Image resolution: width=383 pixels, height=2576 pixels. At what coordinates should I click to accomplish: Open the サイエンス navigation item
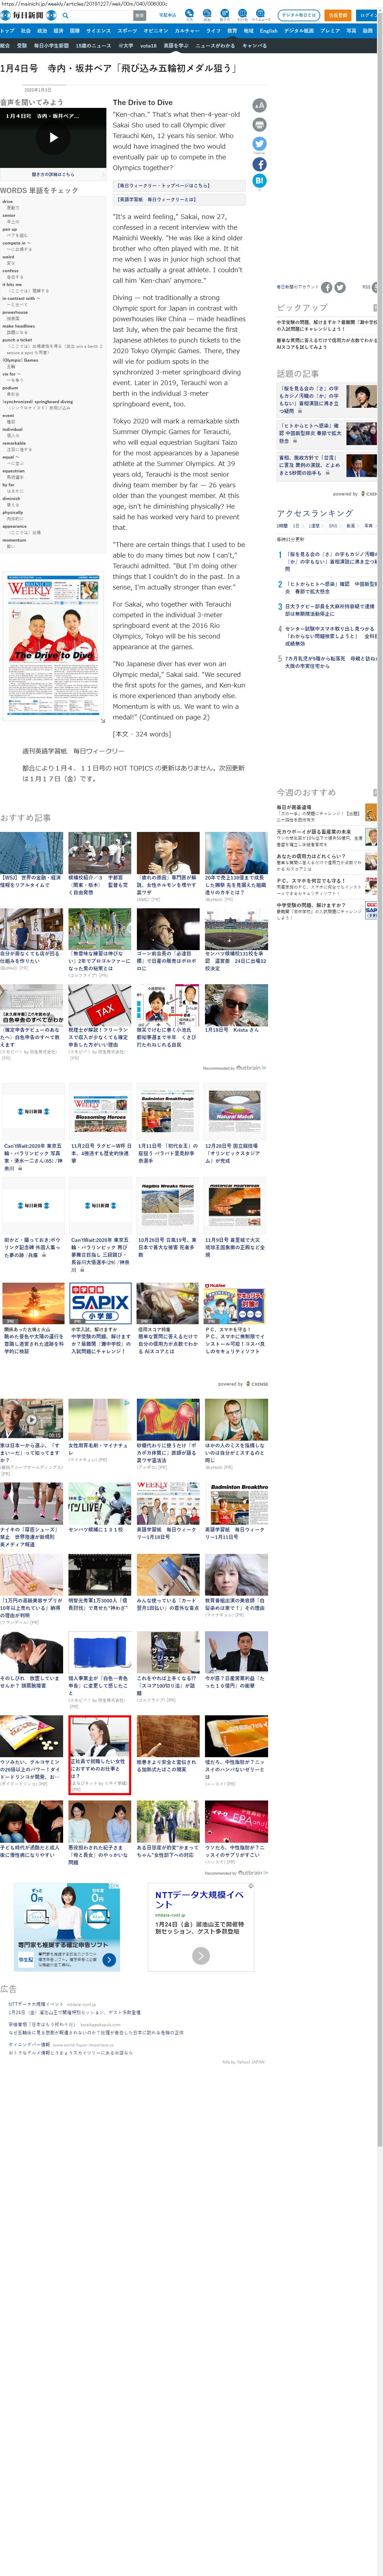98,31
